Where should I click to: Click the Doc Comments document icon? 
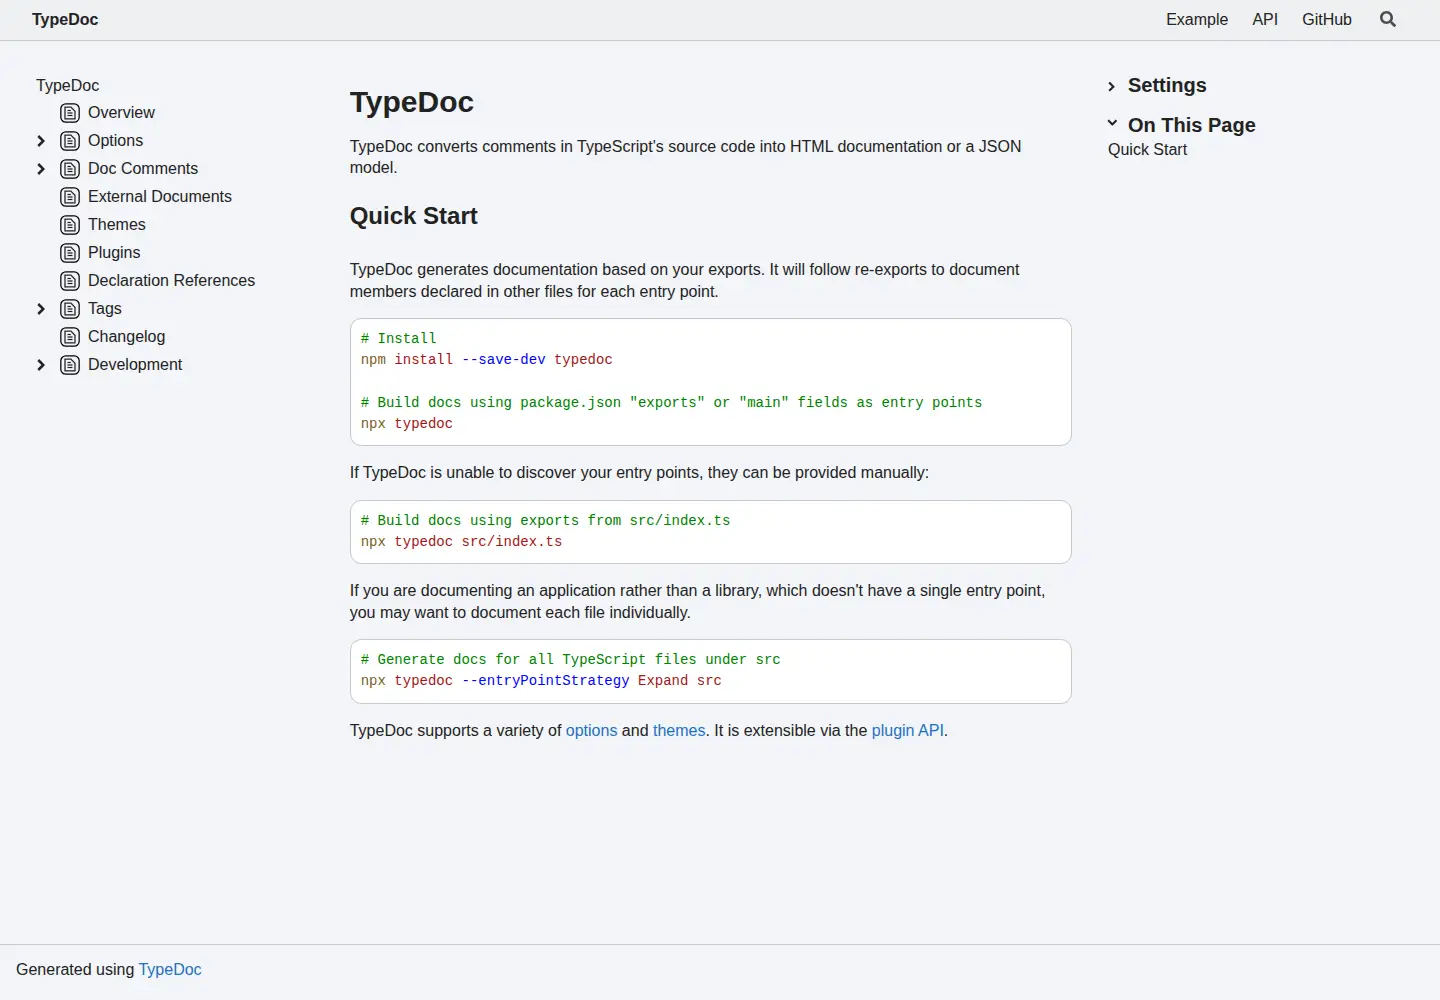click(70, 169)
